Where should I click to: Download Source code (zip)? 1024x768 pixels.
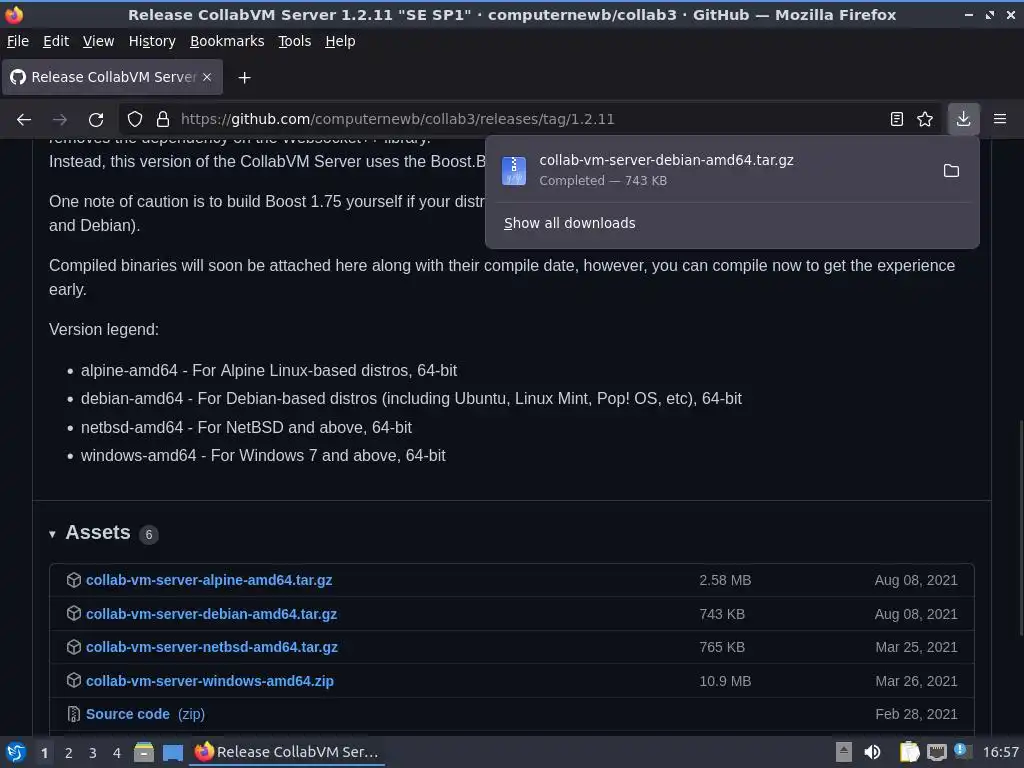pyautogui.click(x=145, y=714)
